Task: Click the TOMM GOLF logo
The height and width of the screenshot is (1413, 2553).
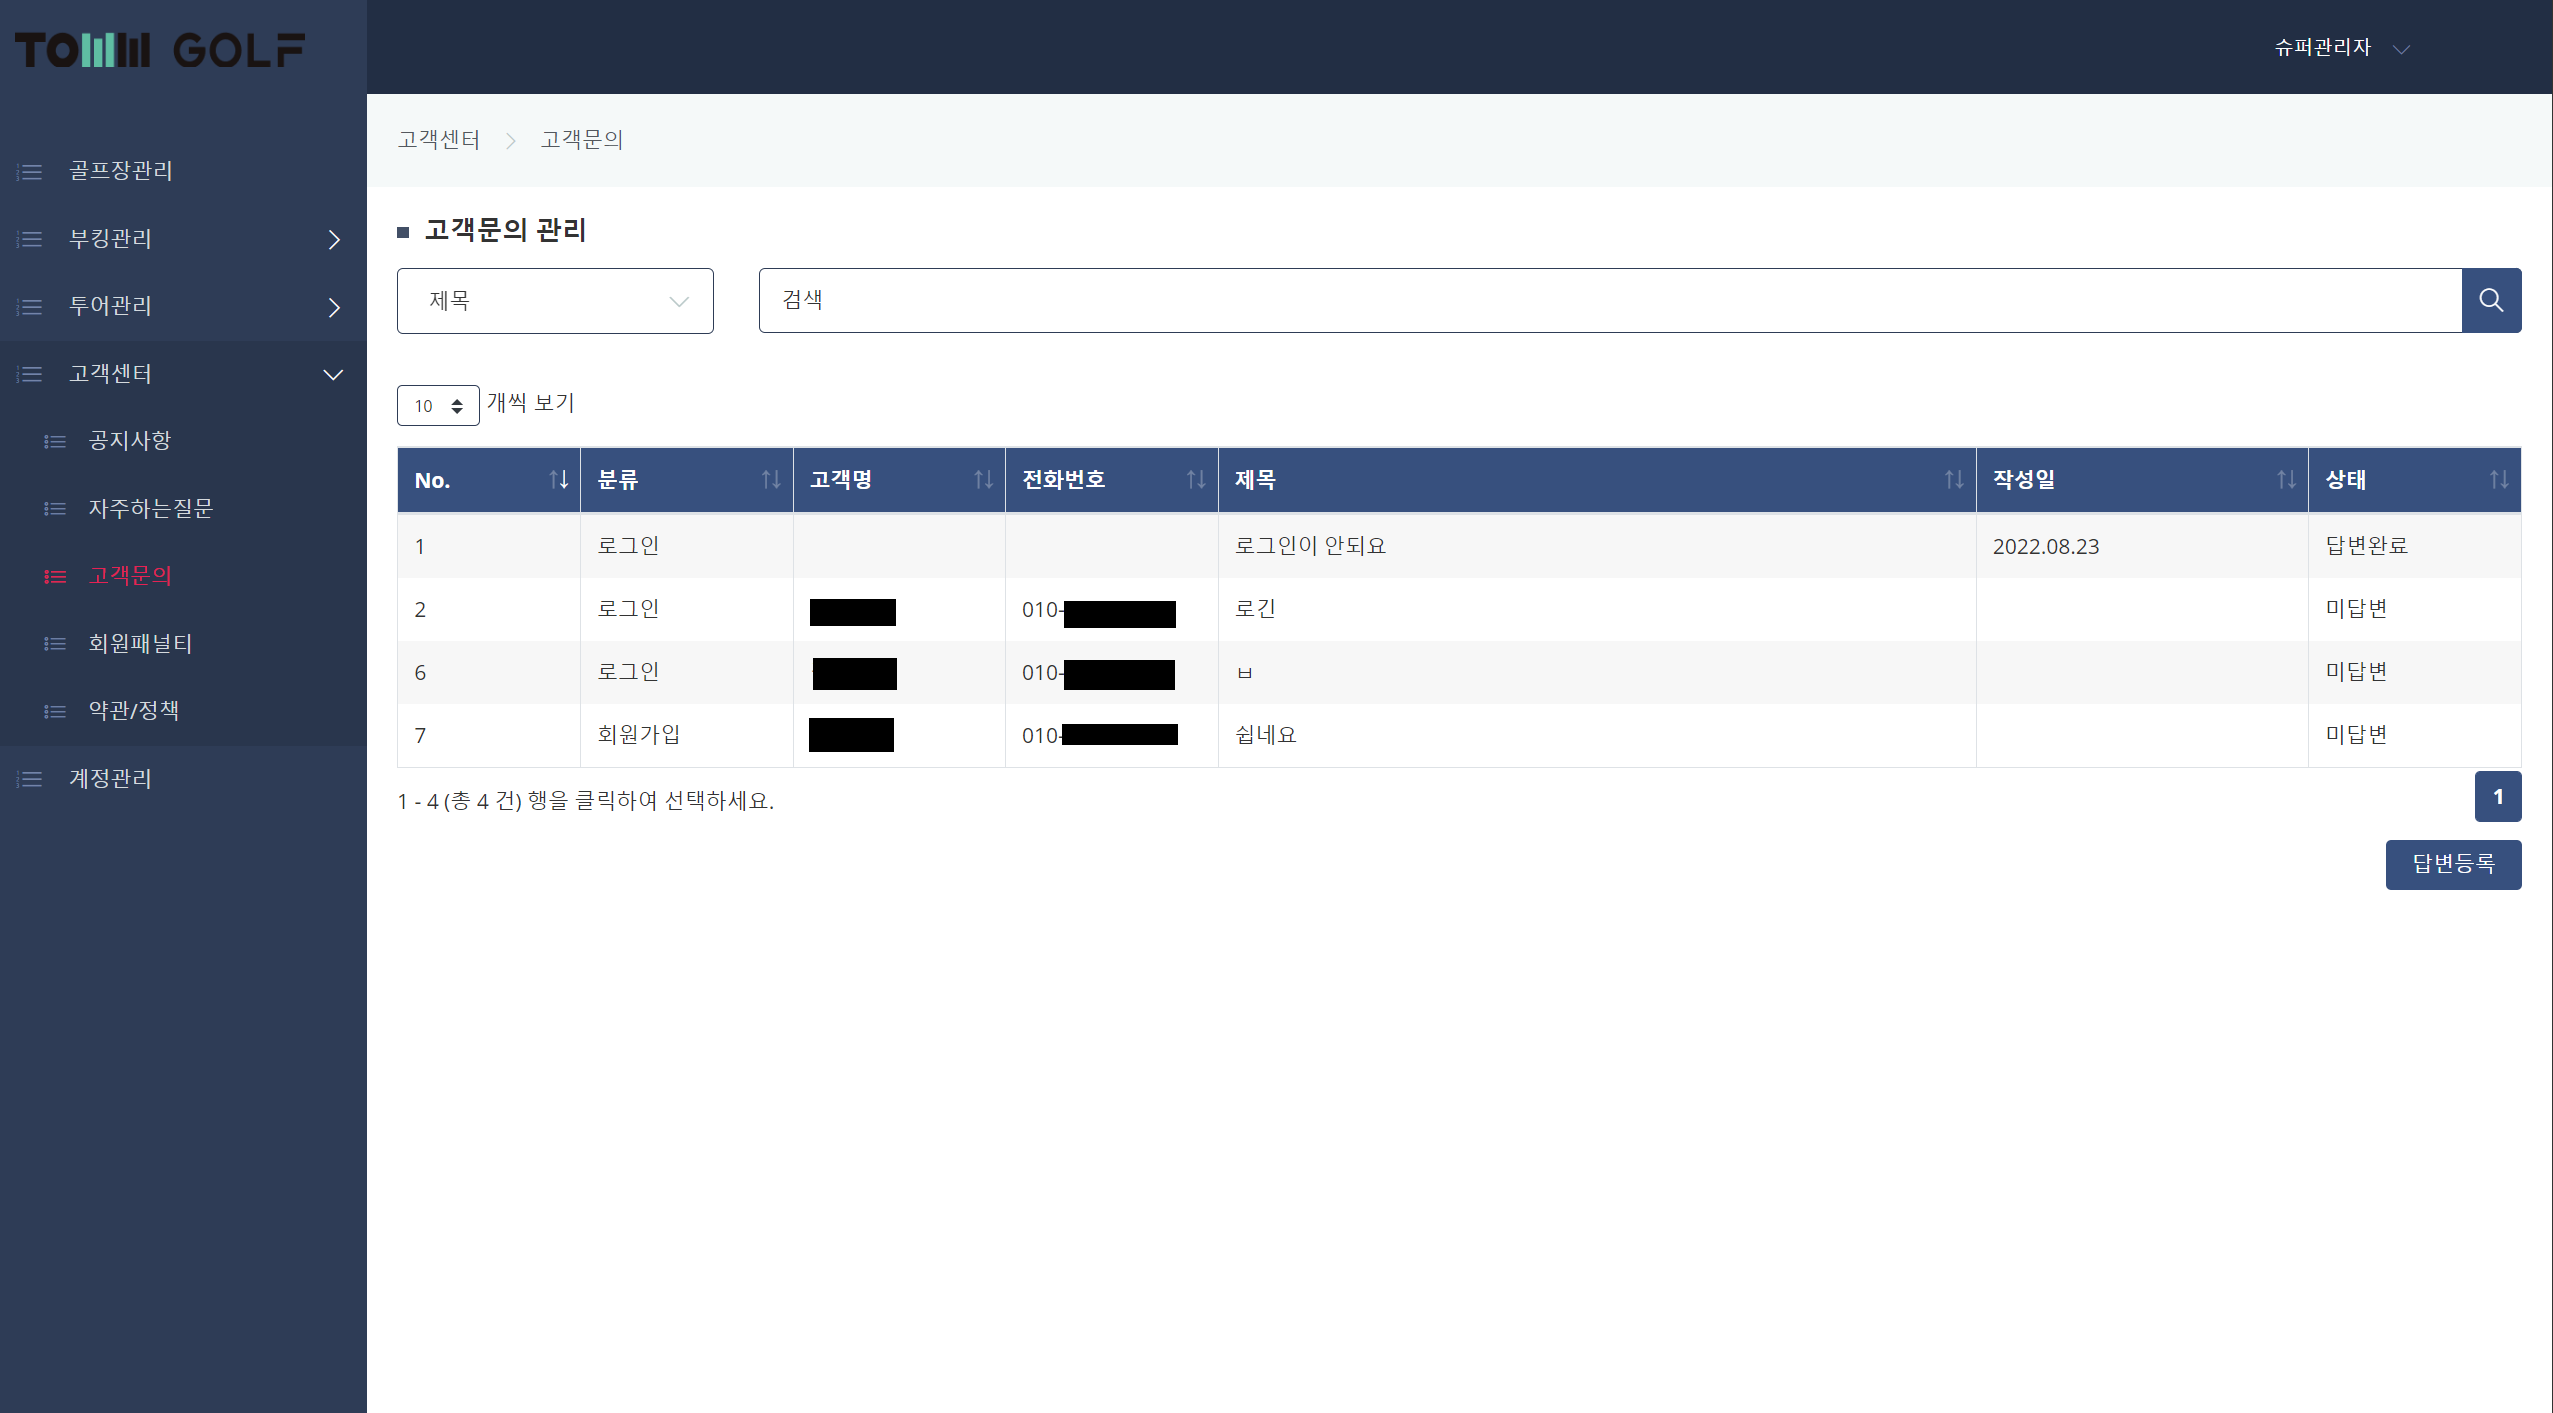Action: click(160, 50)
